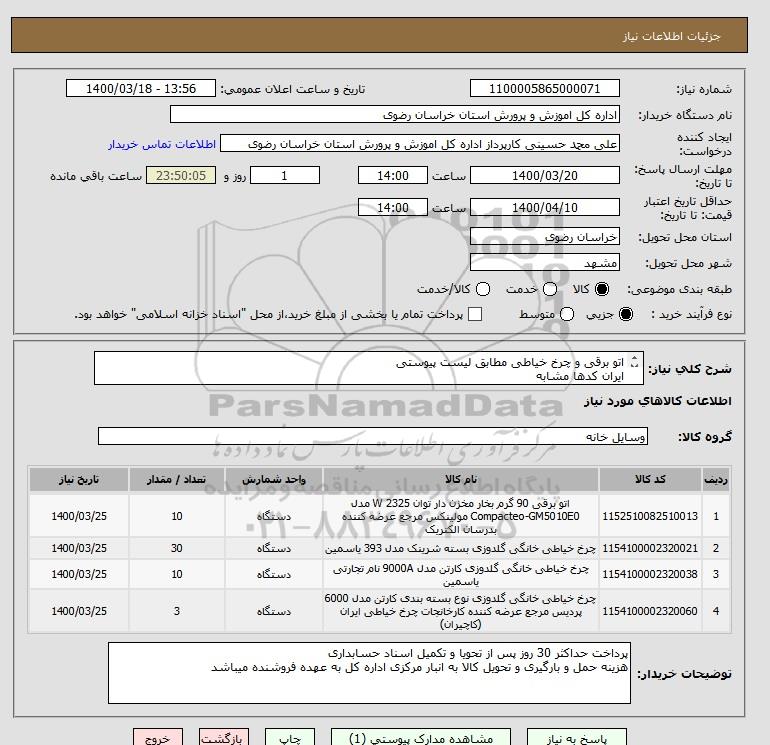Click product code 1154100002320038
770x745 pixels.
coord(650,574)
